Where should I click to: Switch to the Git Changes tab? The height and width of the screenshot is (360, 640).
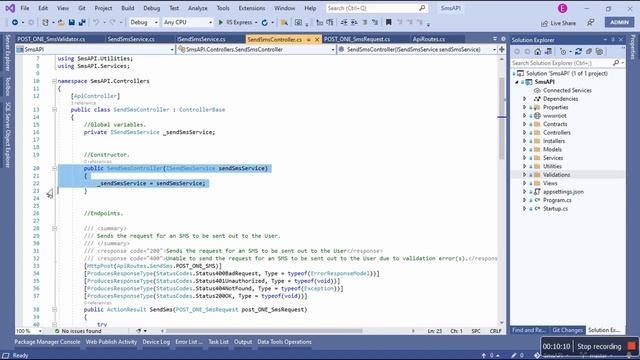pos(567,330)
